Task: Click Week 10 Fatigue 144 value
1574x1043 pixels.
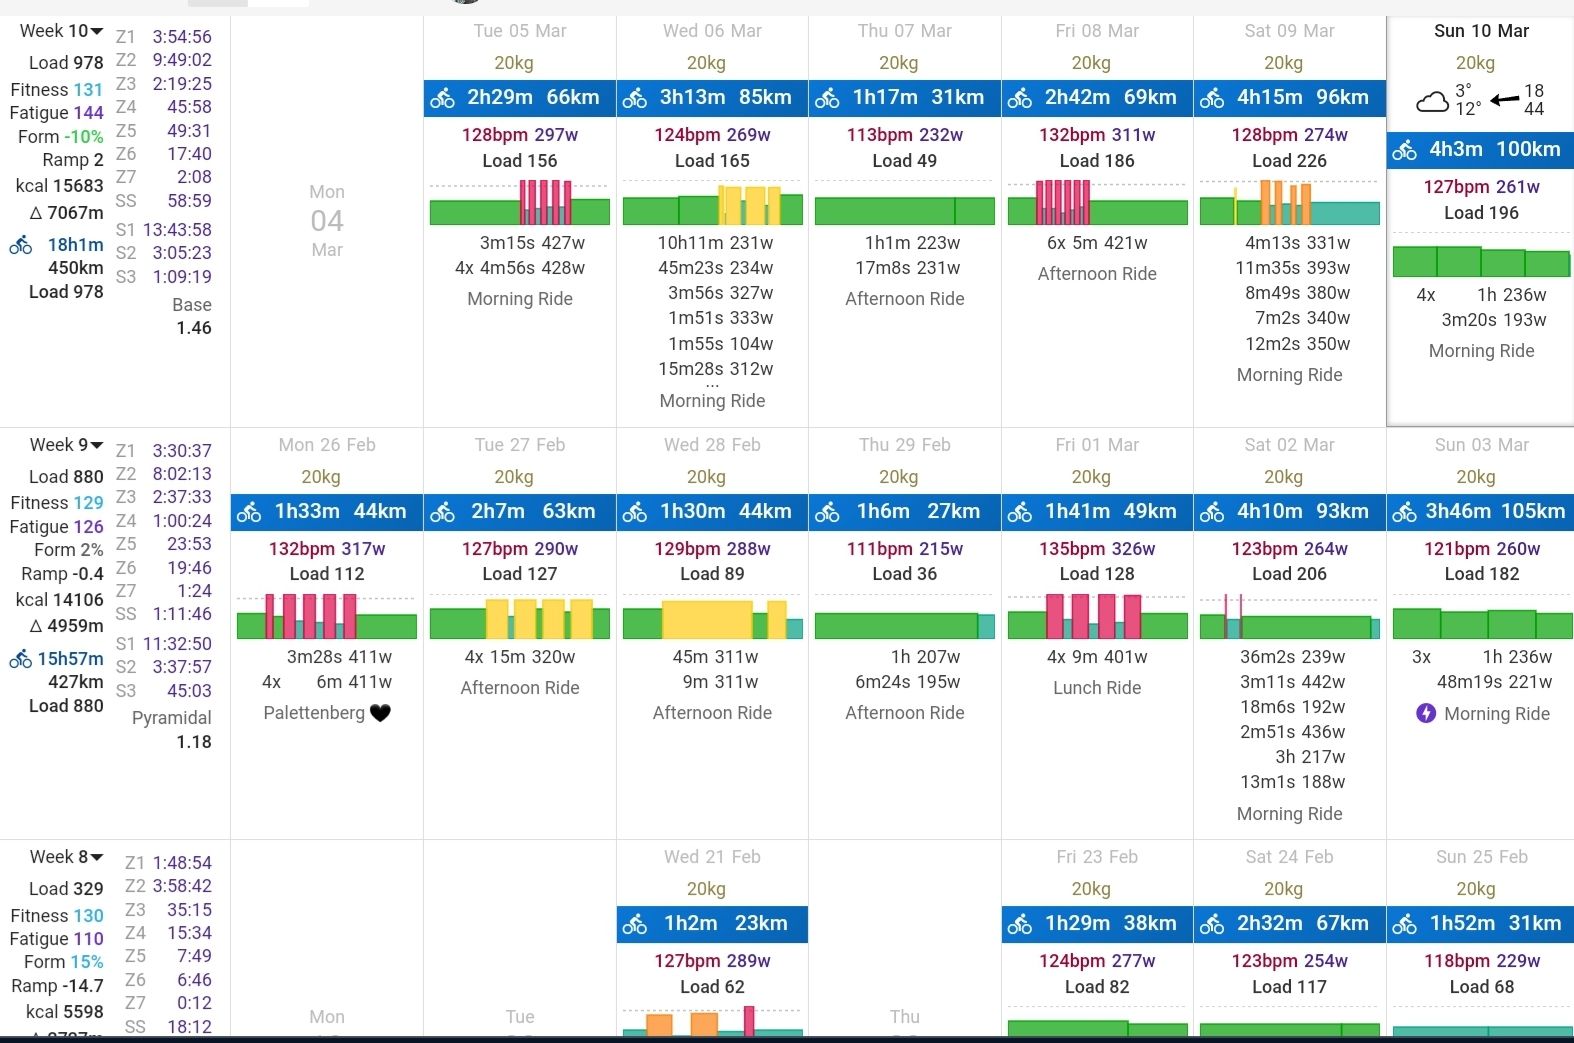Action: point(88,113)
